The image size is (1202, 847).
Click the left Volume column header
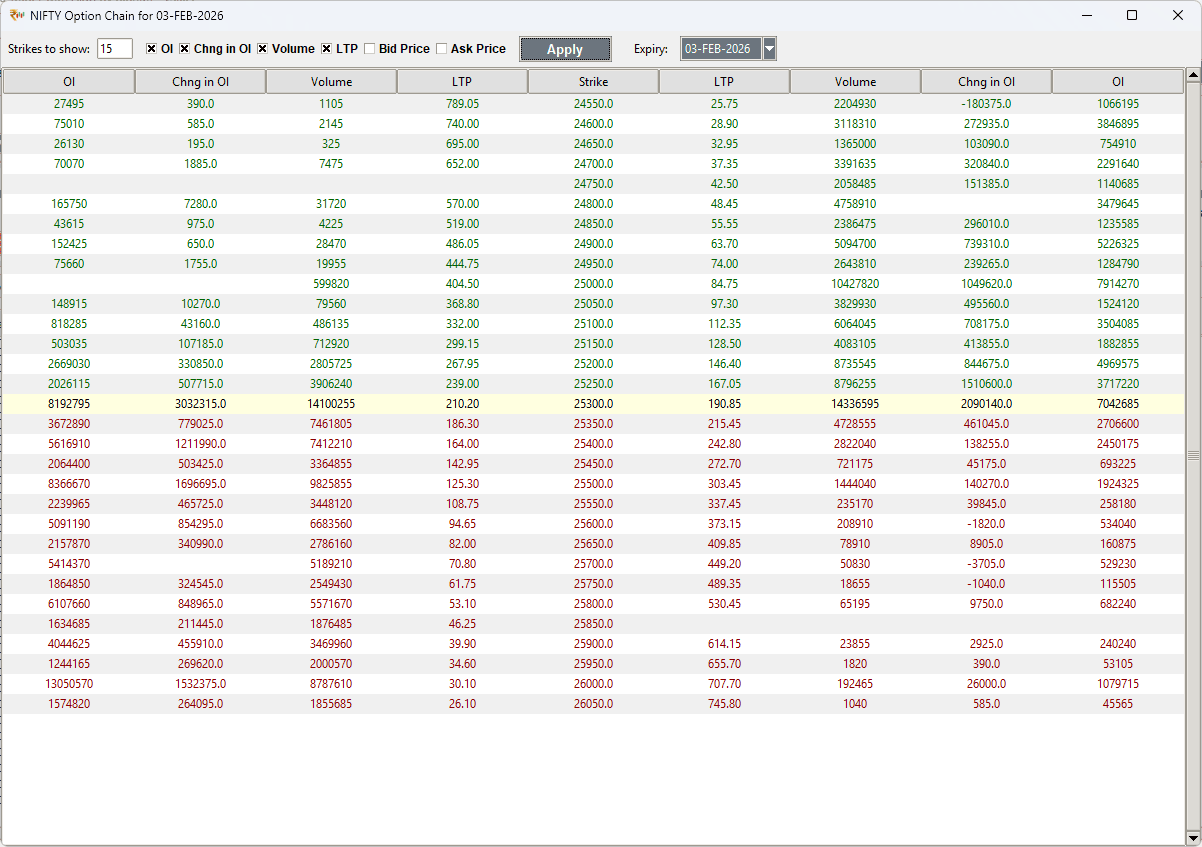tap(331, 81)
